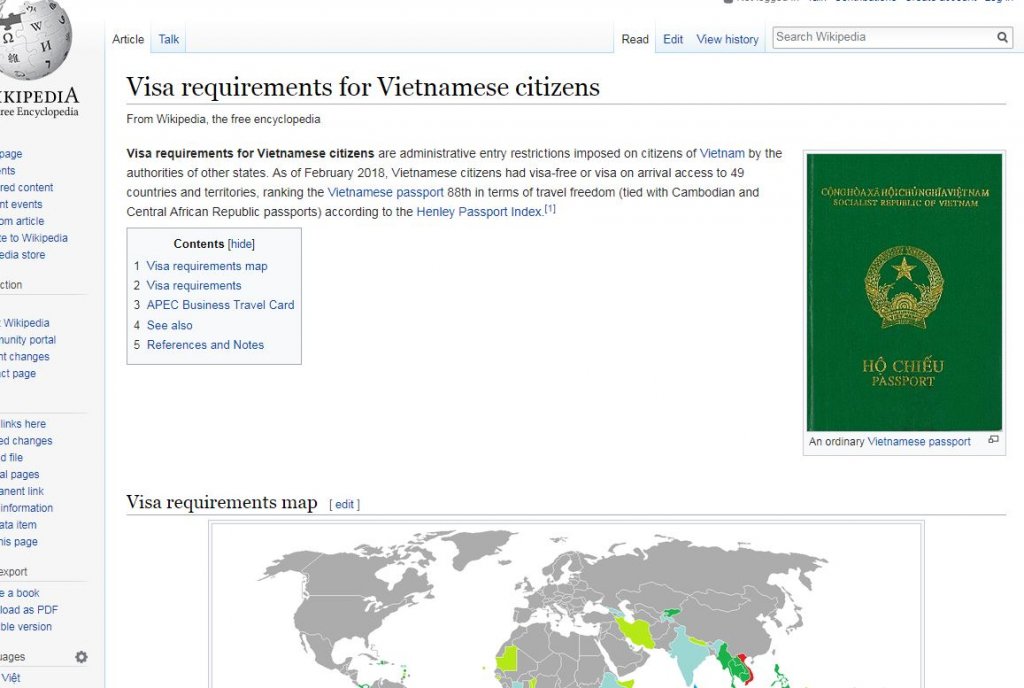The height and width of the screenshot is (688, 1024).
Task: Open the Printable version sidebar link
Action: point(26,627)
